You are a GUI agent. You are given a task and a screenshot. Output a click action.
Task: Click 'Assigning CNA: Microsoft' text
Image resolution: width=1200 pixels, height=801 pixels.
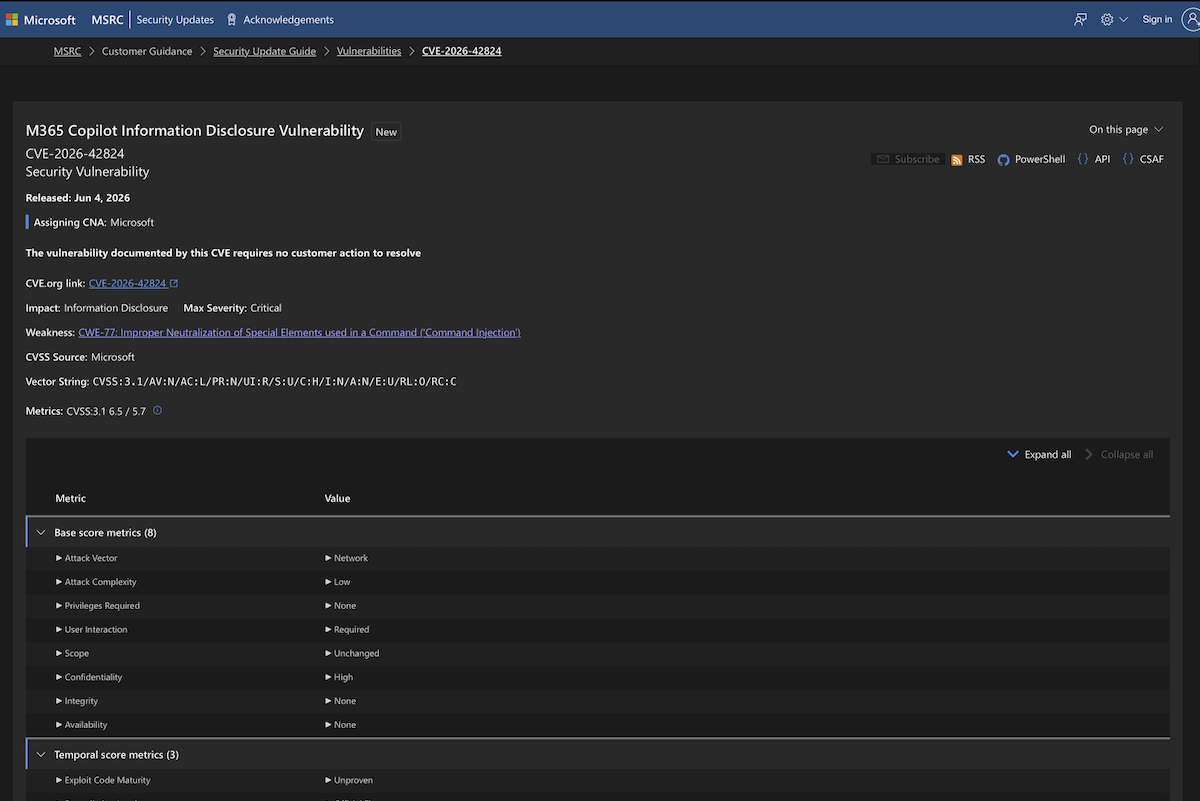(x=94, y=222)
